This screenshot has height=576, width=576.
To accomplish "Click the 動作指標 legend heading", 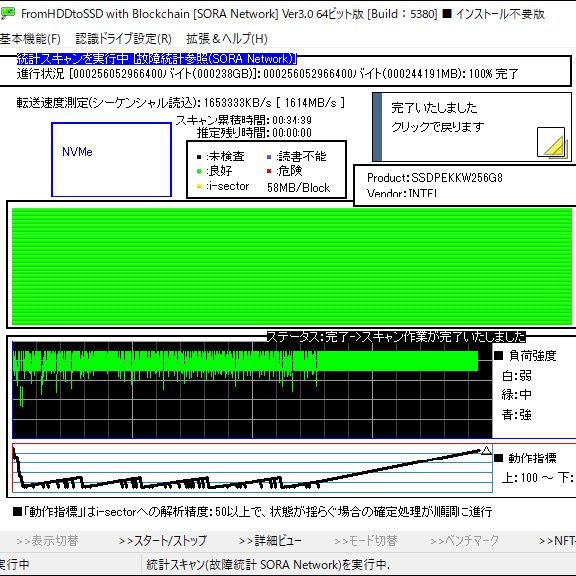I will 525,458.
